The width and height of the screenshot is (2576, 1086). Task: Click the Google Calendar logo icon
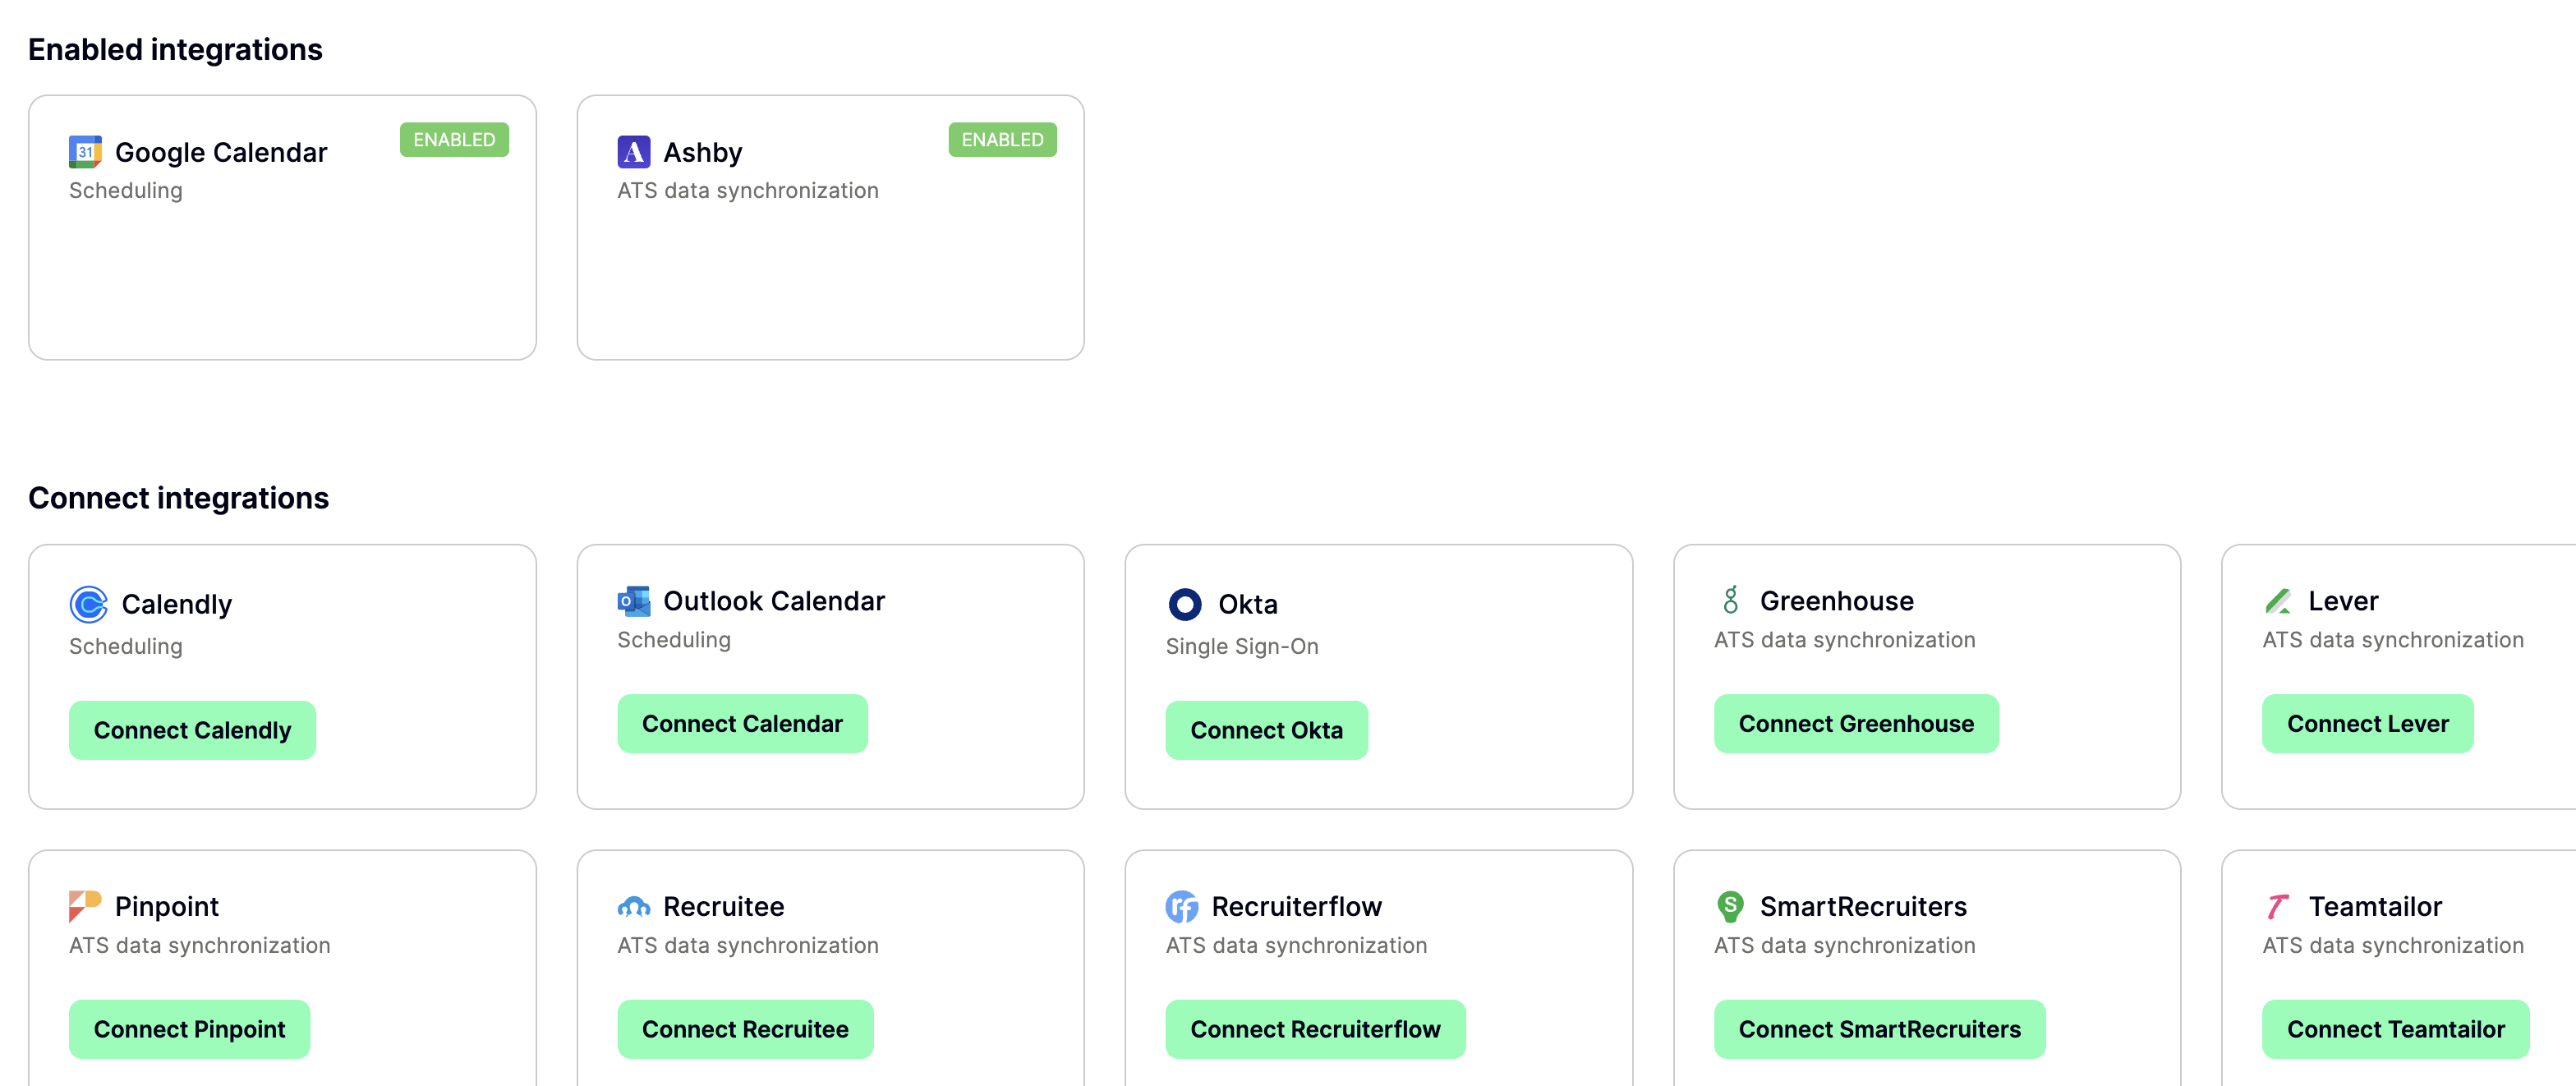pyautogui.click(x=85, y=152)
